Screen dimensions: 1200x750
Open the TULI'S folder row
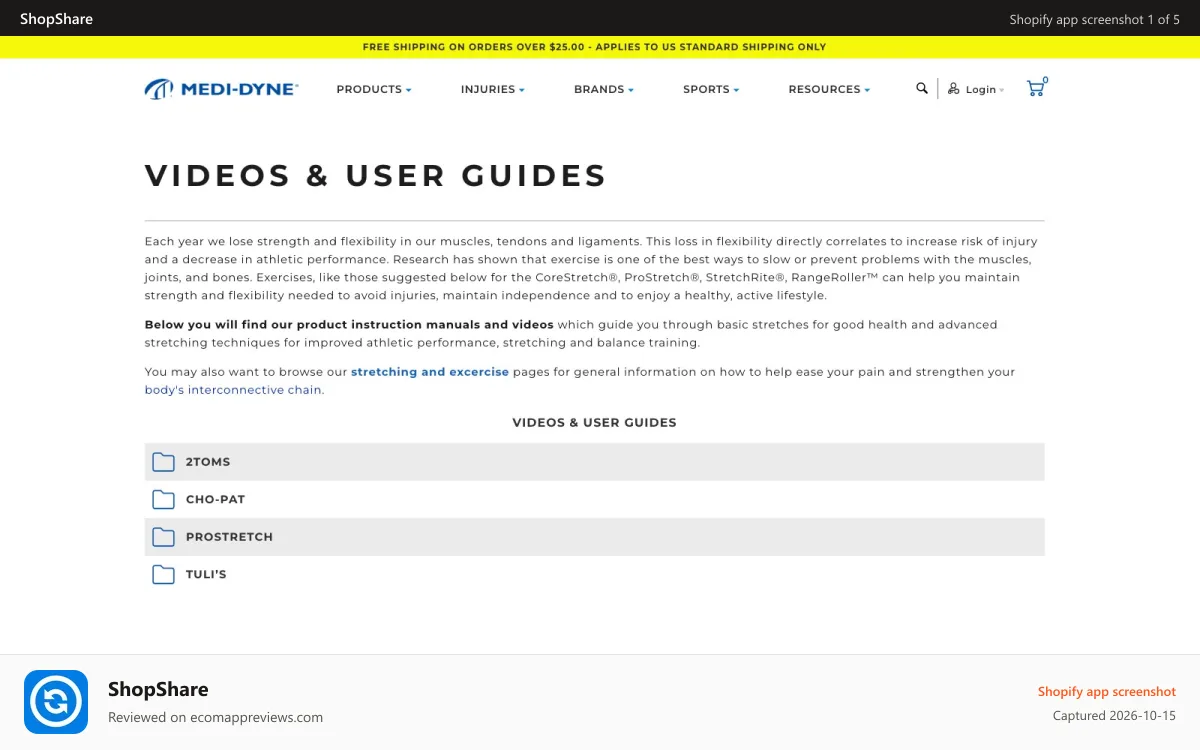[594, 574]
